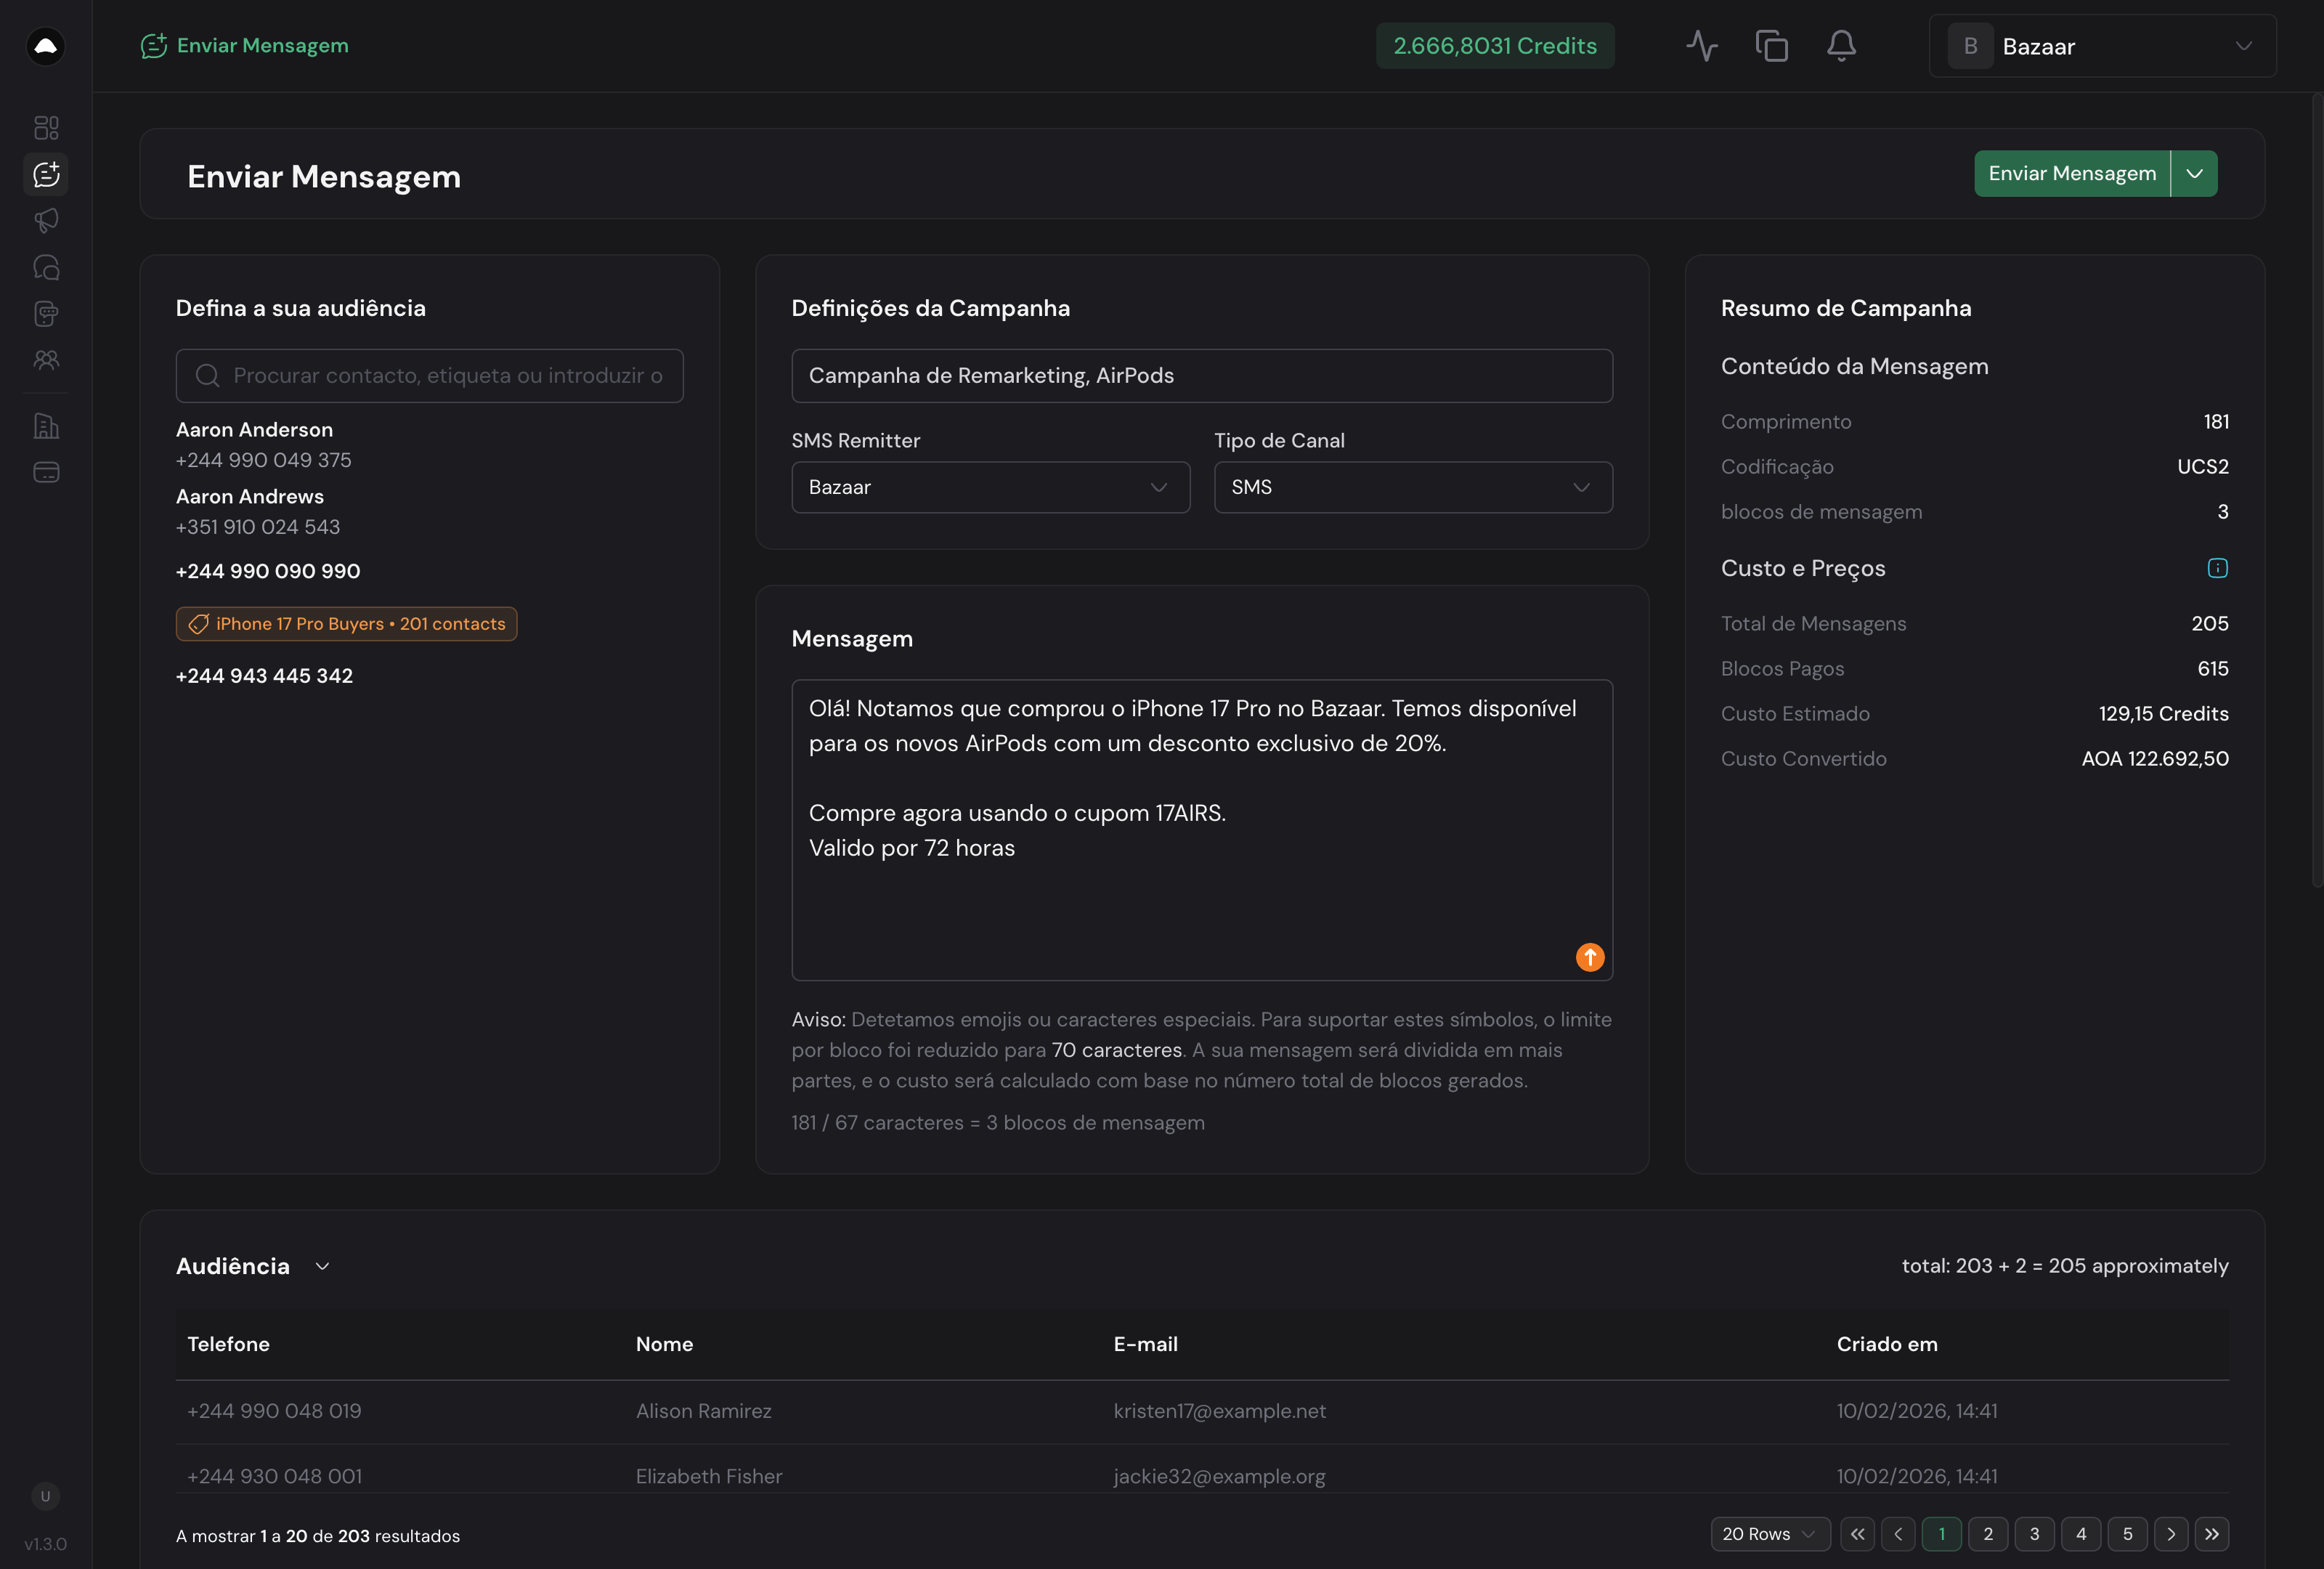Click the app logo at top of sidebar

tap(46, 46)
